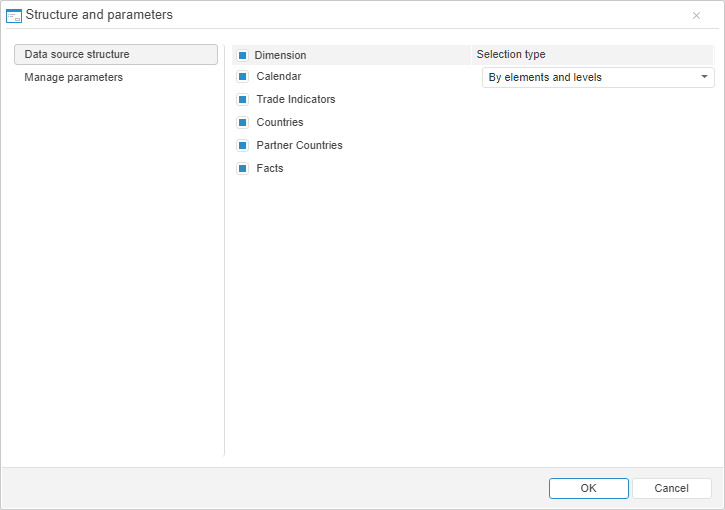Toggle the Trade Indicators checkbox
725x510 pixels.
(x=242, y=99)
